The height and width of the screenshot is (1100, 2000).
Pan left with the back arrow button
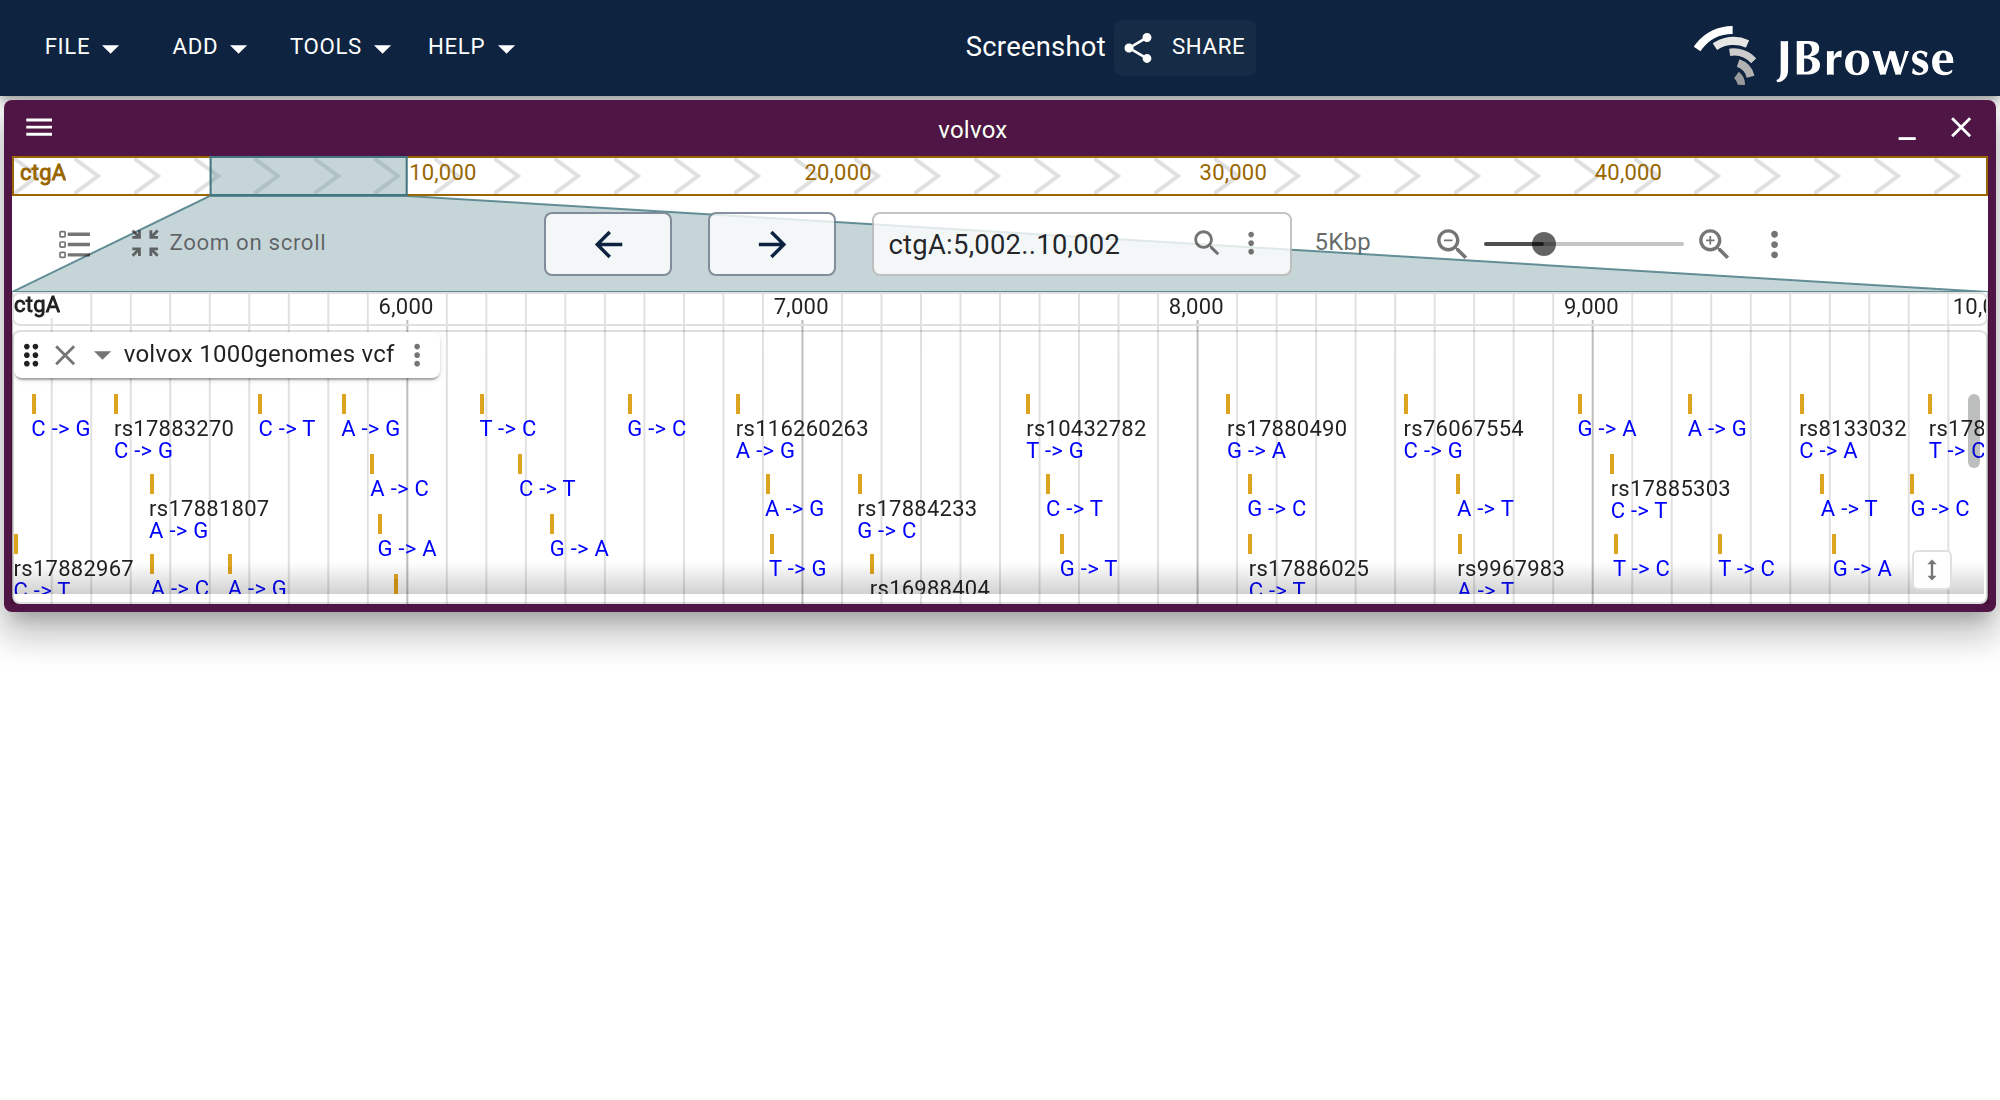[x=608, y=244]
